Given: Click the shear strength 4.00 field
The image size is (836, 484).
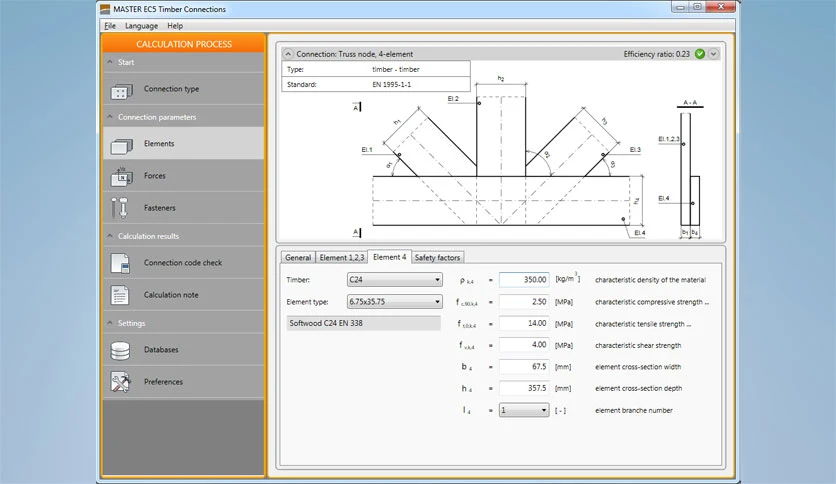Looking at the screenshot, I should click(524, 345).
